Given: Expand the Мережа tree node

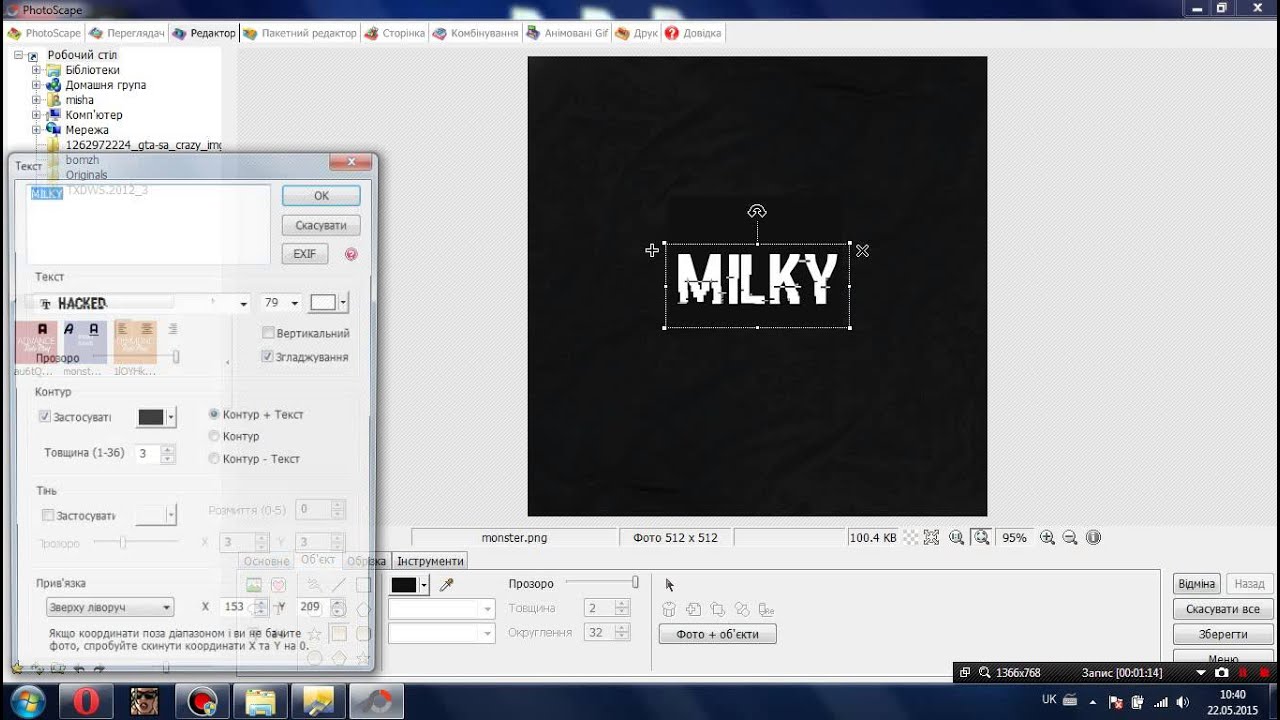Looking at the screenshot, I should click(36, 129).
